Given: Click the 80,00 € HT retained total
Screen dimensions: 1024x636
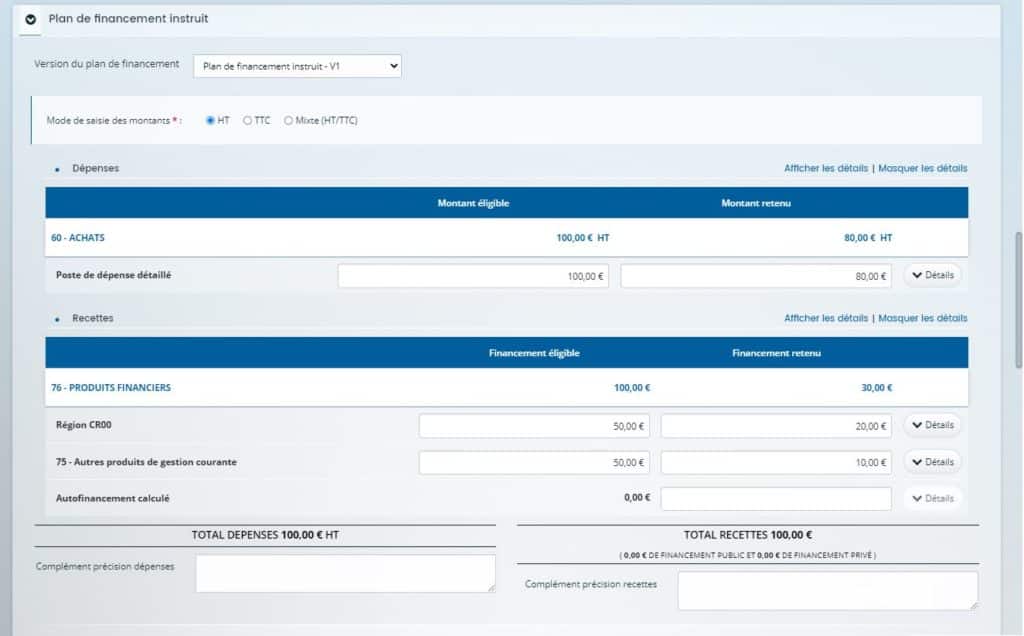Looking at the screenshot, I should pyautogui.click(x=868, y=238).
